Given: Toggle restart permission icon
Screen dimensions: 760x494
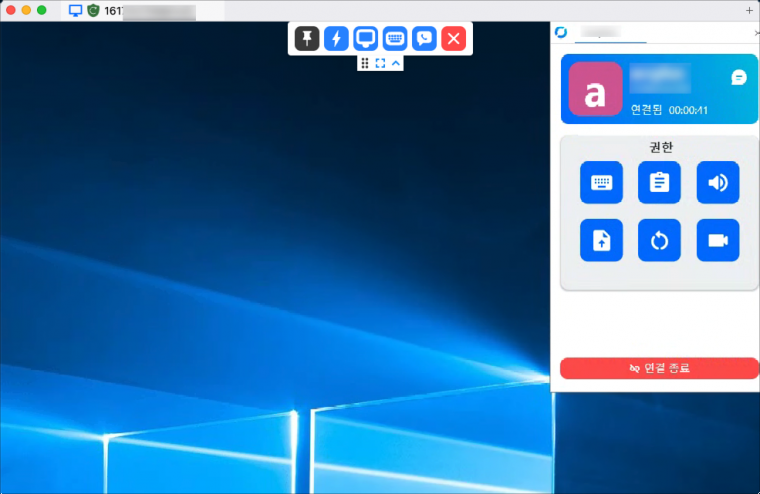Looking at the screenshot, I should pyautogui.click(x=659, y=240).
